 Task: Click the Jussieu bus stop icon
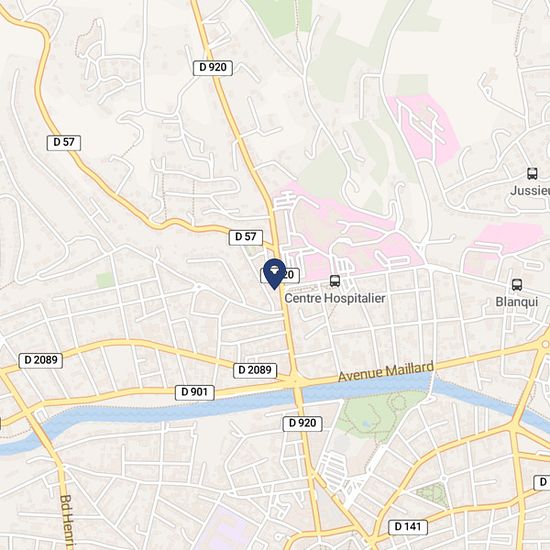[x=532, y=174]
